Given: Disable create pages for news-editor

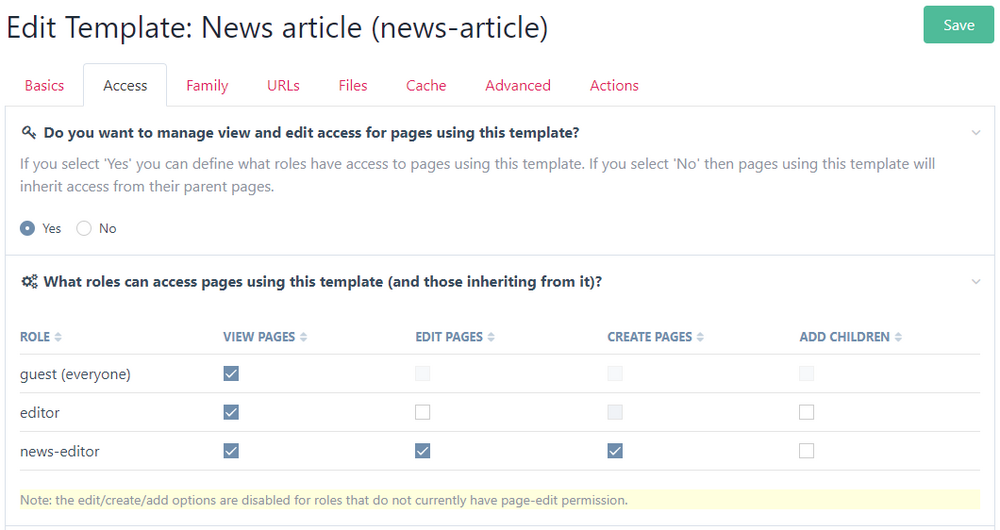Looking at the screenshot, I should tap(615, 451).
